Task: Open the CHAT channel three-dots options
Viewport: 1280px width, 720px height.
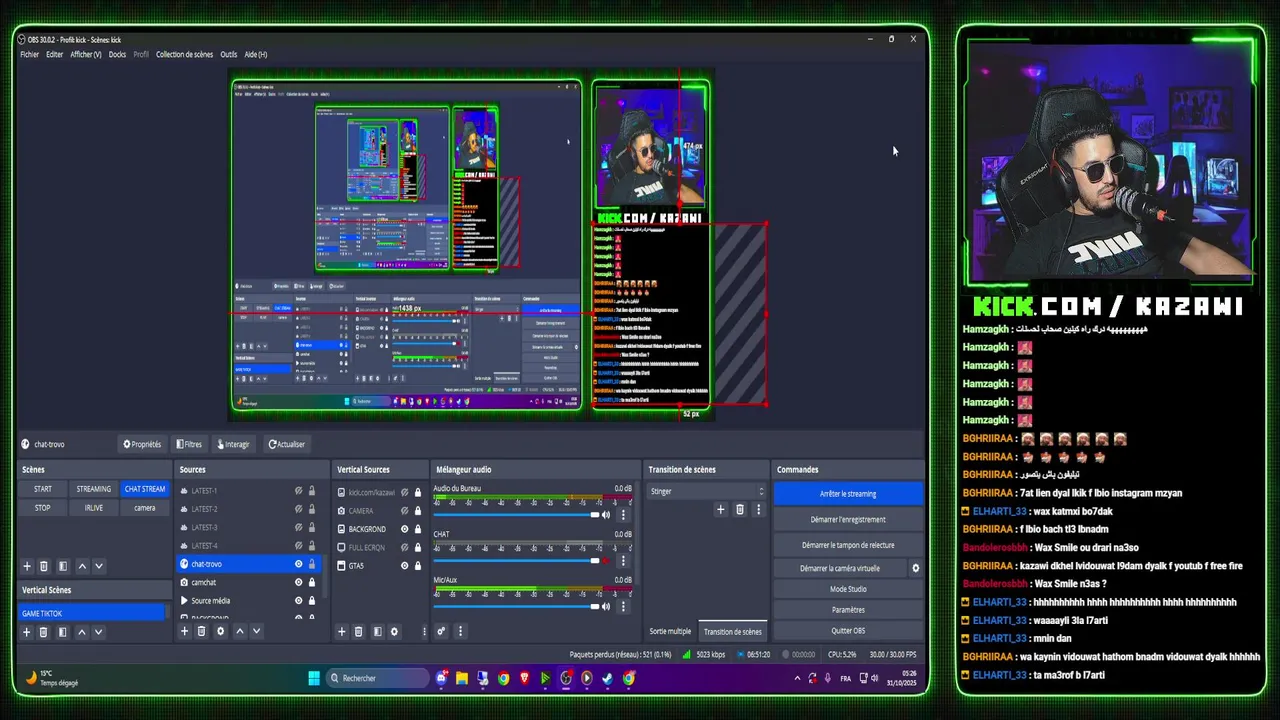Action: point(623,560)
